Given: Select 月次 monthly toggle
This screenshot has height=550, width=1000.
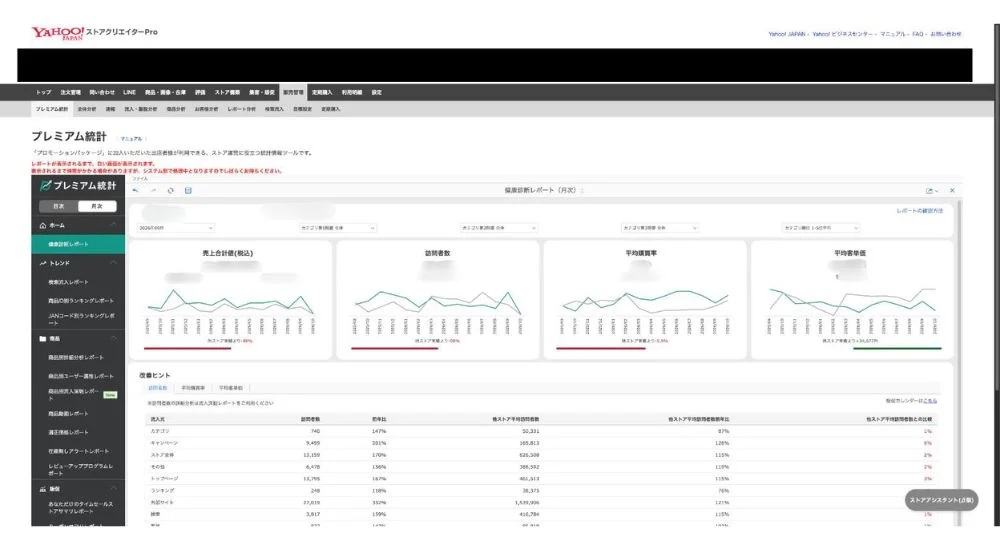Looking at the screenshot, I should coord(97,206).
